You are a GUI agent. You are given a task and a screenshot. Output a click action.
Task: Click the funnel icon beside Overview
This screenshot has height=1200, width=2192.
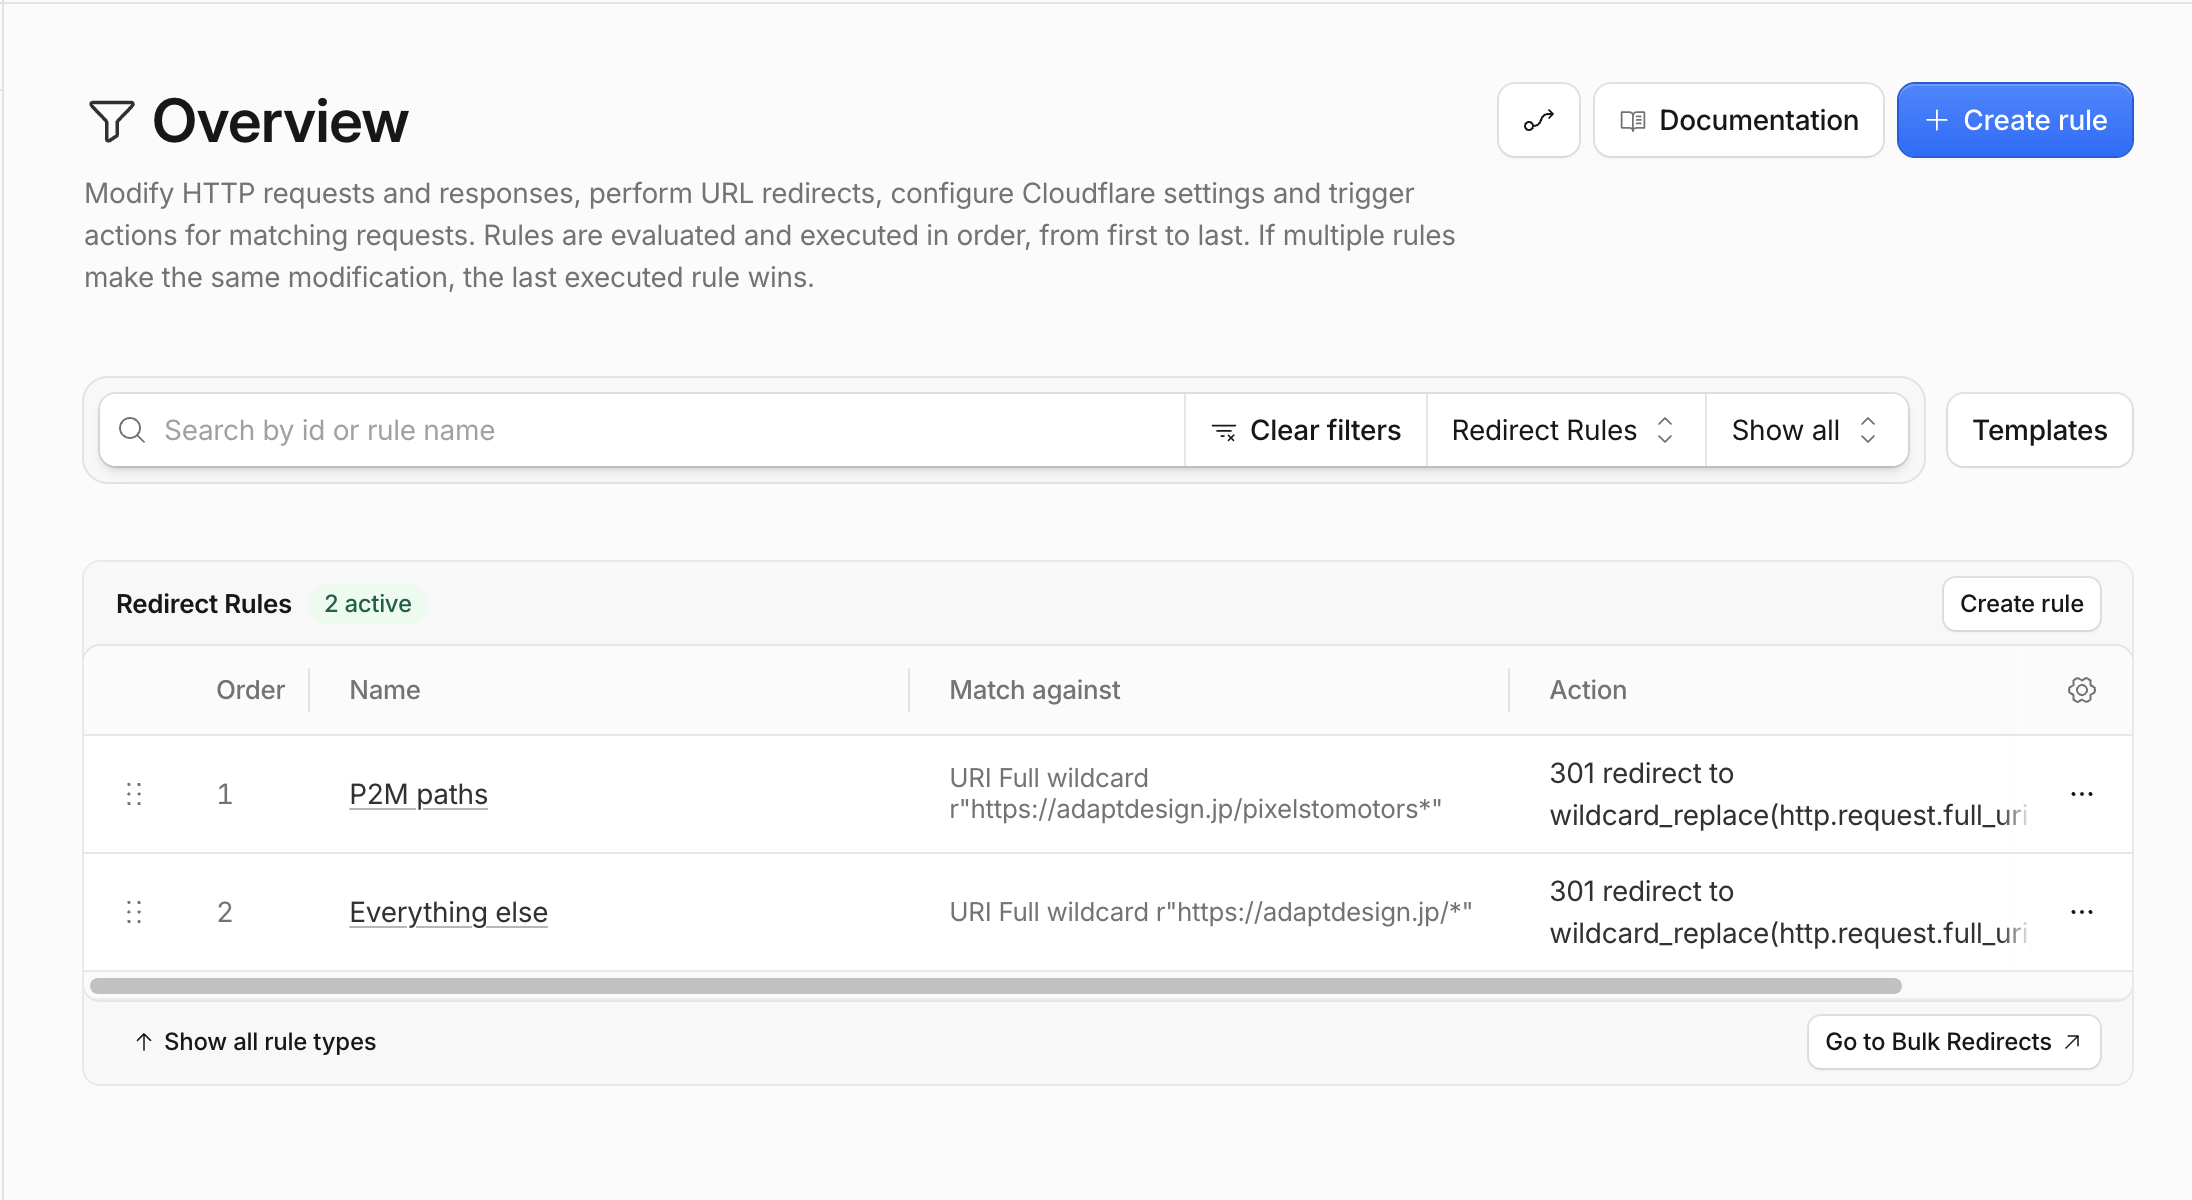pos(111,121)
